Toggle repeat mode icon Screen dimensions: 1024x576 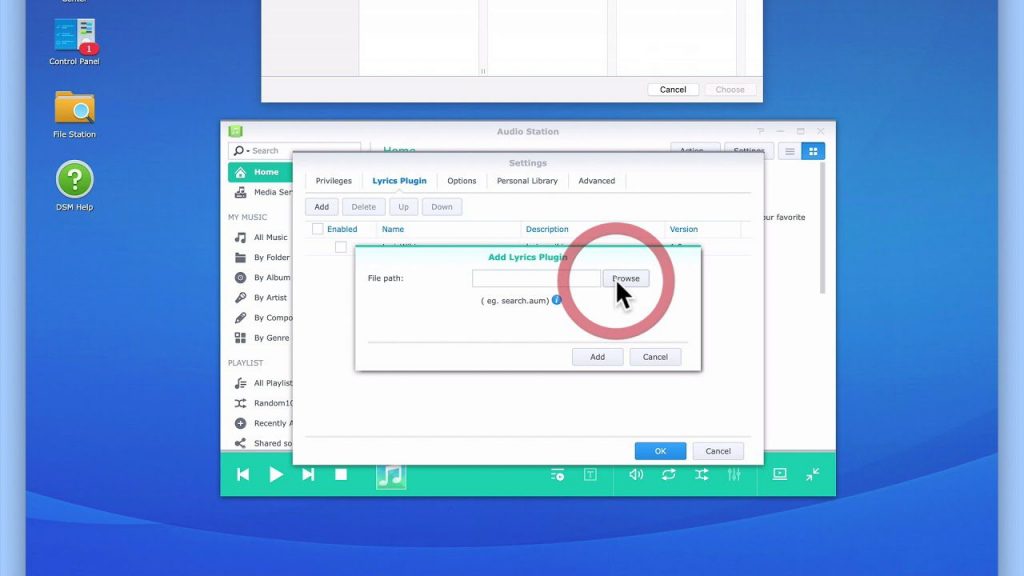(x=668, y=475)
